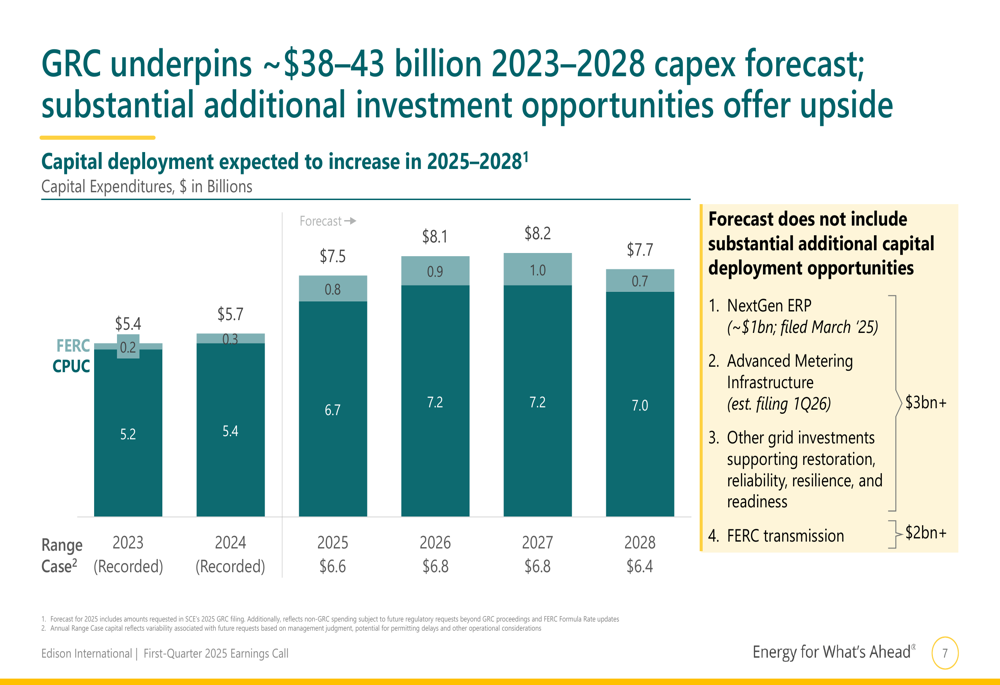Click the $6.6 range case for 2025
Screen dimensions: 1000x685
pyautogui.click(x=333, y=566)
